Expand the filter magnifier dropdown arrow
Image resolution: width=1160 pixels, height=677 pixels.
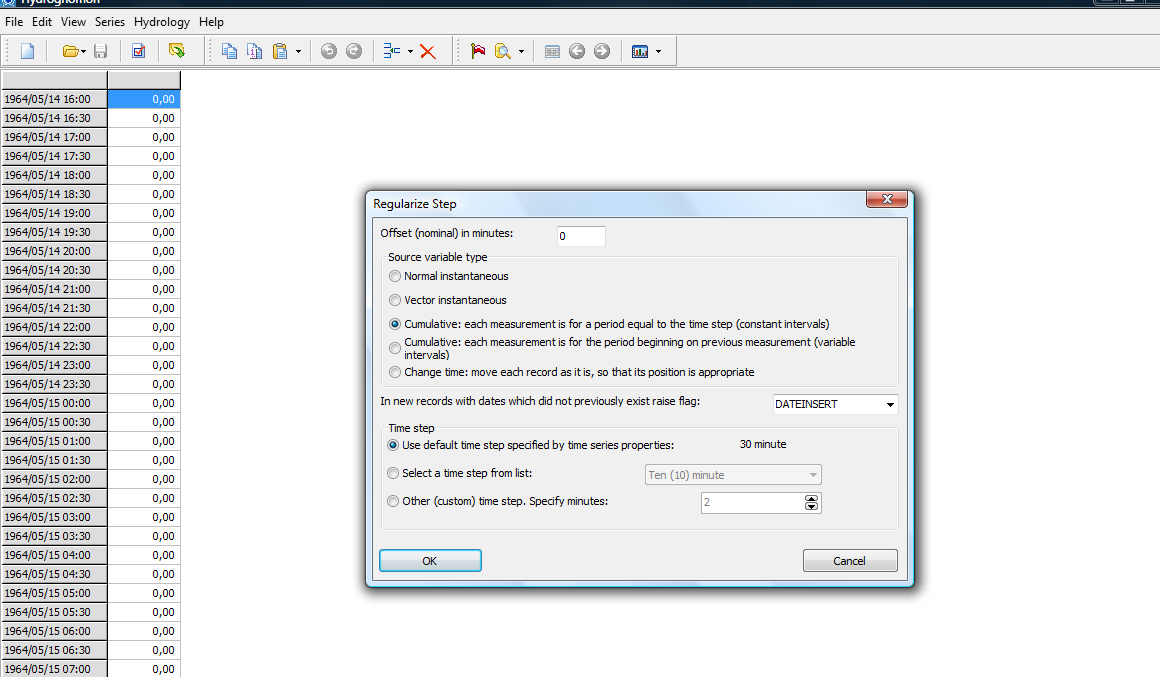tap(522, 52)
